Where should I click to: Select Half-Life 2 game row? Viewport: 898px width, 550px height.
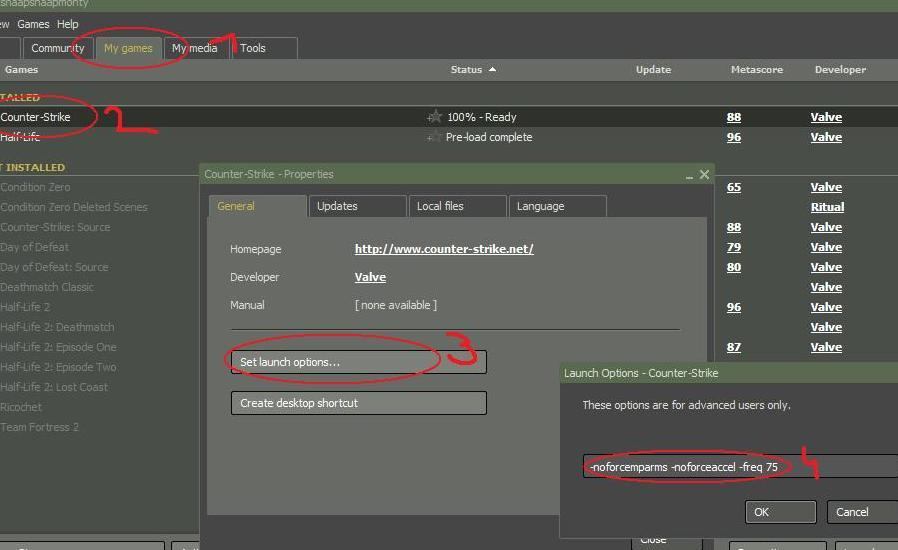(x=25, y=307)
